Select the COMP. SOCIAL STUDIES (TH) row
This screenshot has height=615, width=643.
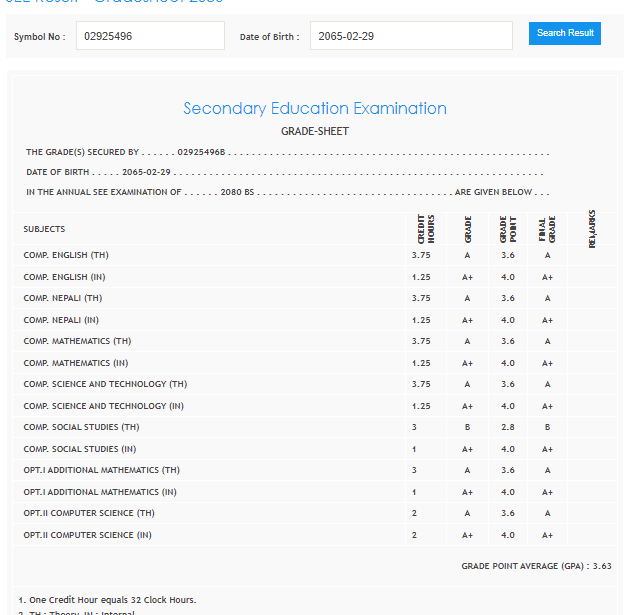[x=81, y=427]
